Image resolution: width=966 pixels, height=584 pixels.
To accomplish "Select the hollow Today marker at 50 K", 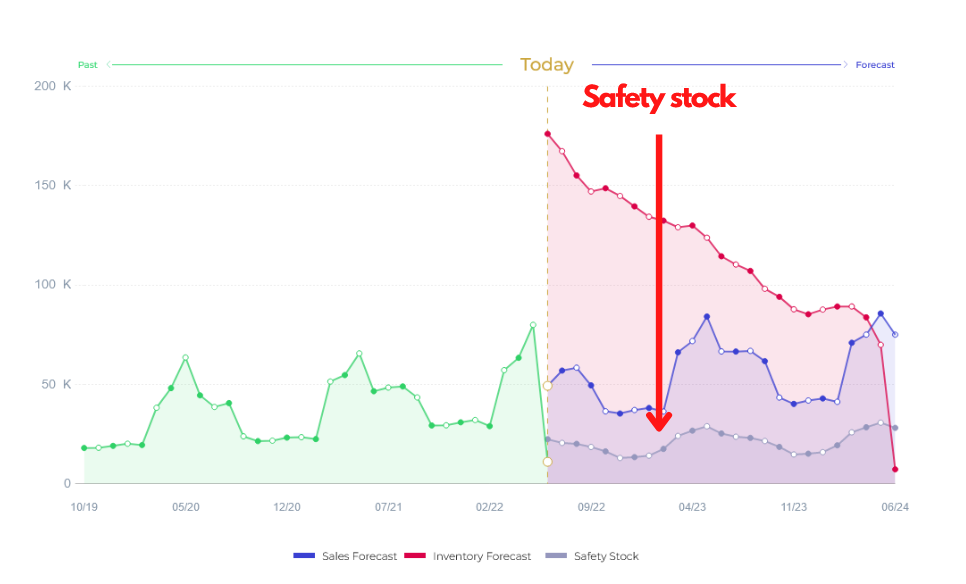I will click(547, 385).
